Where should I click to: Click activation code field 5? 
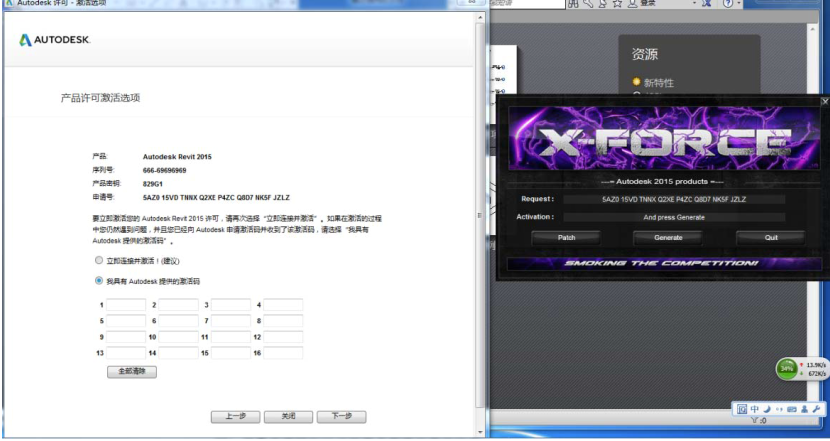pos(126,321)
